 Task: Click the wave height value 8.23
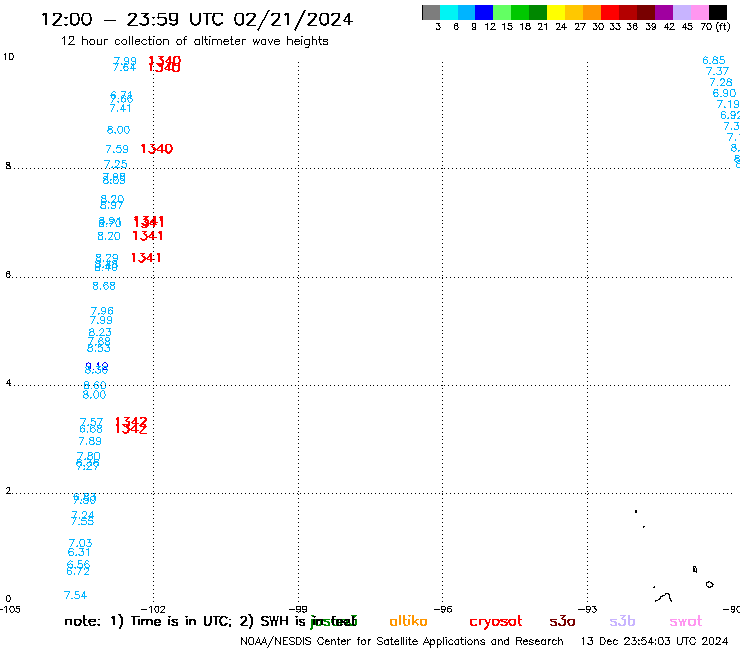(x=100, y=332)
